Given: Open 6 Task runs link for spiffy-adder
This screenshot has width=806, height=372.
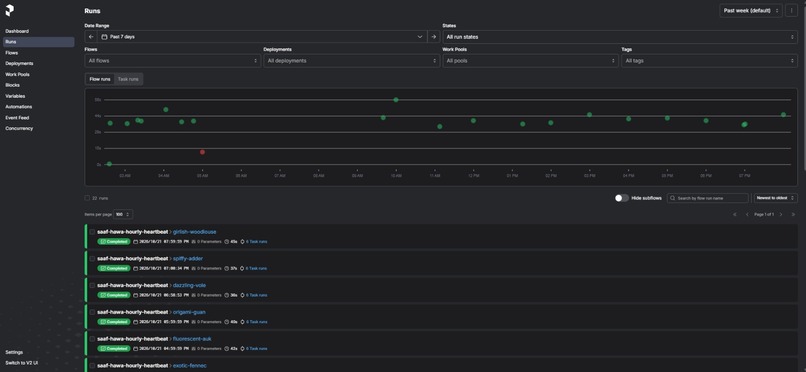Looking at the screenshot, I should point(256,268).
